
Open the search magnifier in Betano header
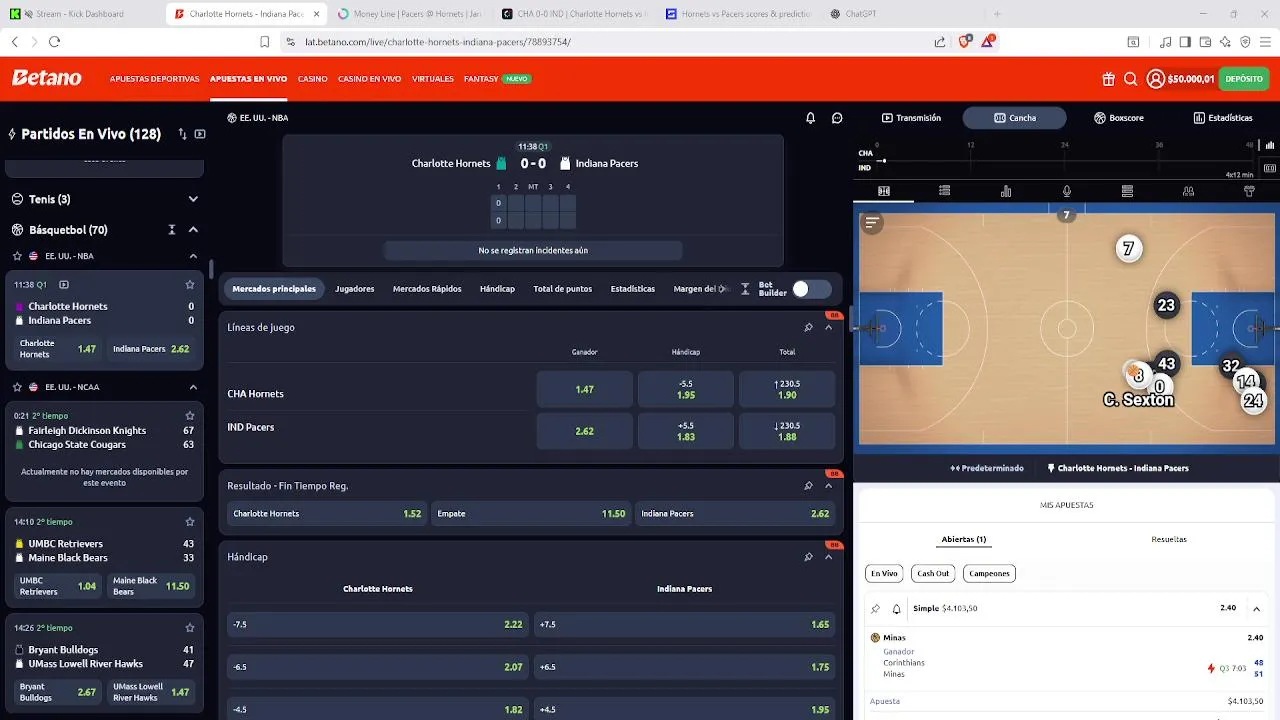(1131, 79)
